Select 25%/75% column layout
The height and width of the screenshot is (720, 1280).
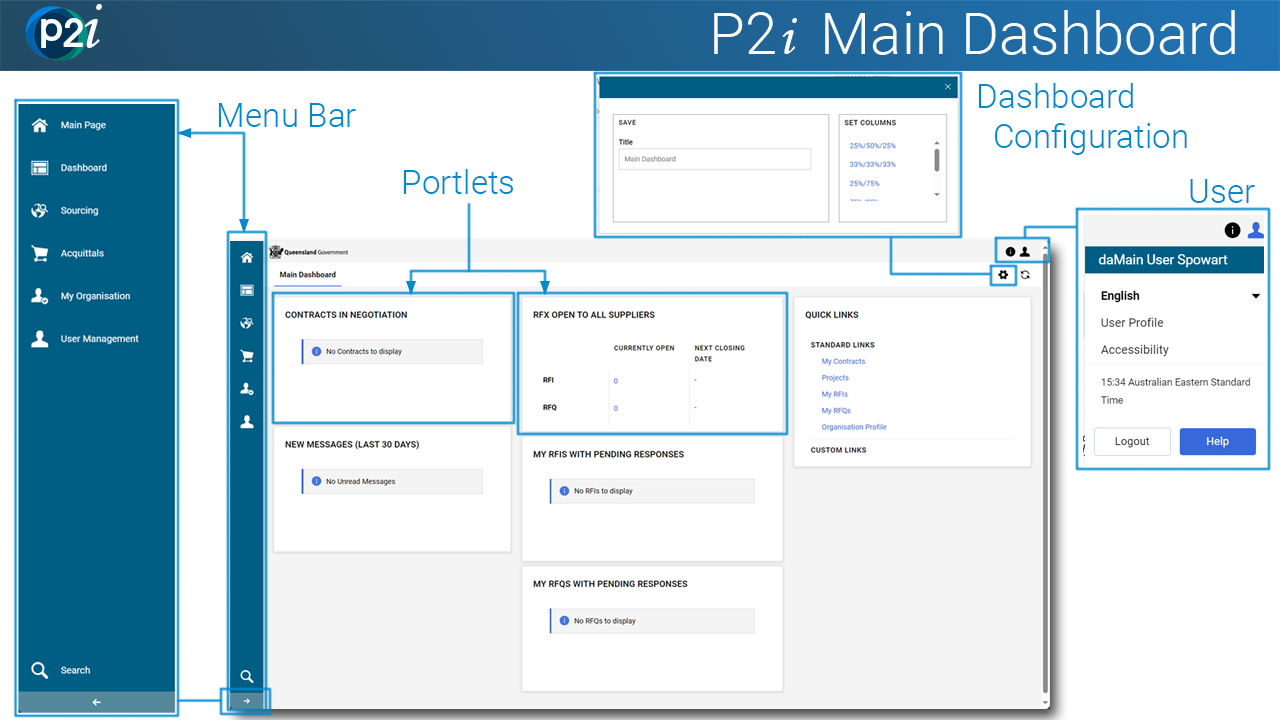point(865,184)
